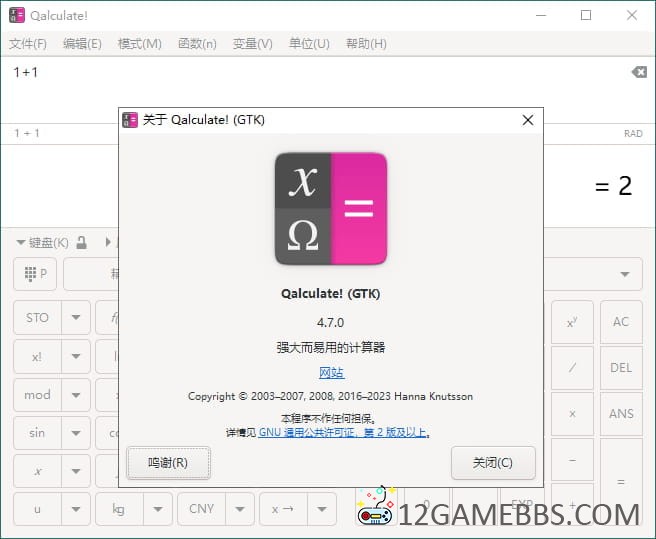Open the mod dropdown arrow

click(76, 395)
